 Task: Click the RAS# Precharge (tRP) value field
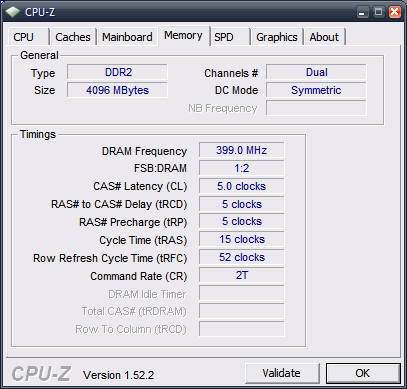point(242,222)
